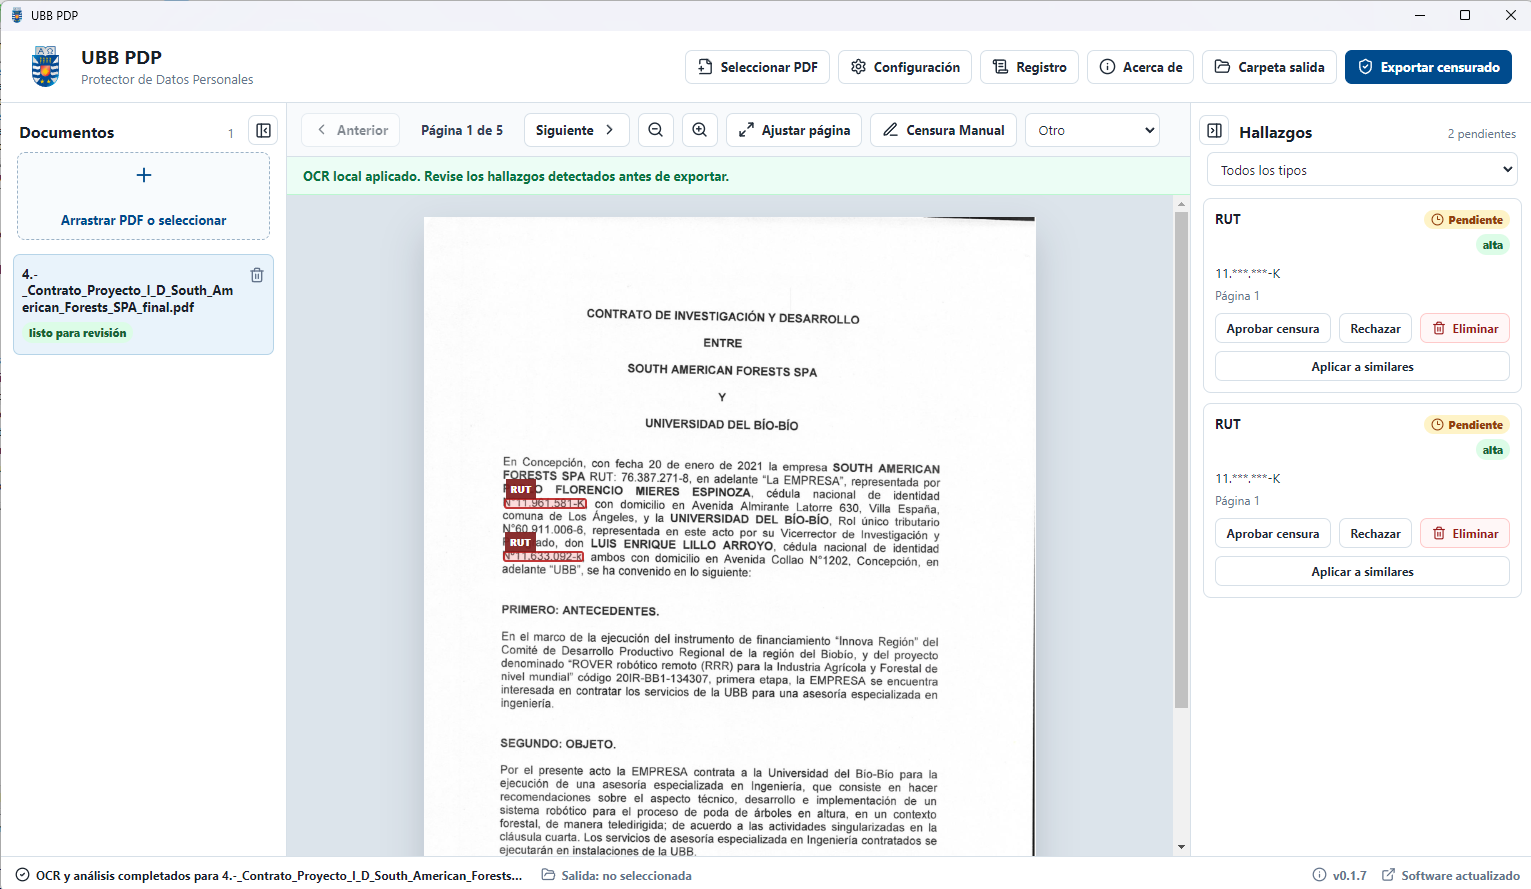Export the censored PDF
1531x889 pixels.
(x=1428, y=67)
